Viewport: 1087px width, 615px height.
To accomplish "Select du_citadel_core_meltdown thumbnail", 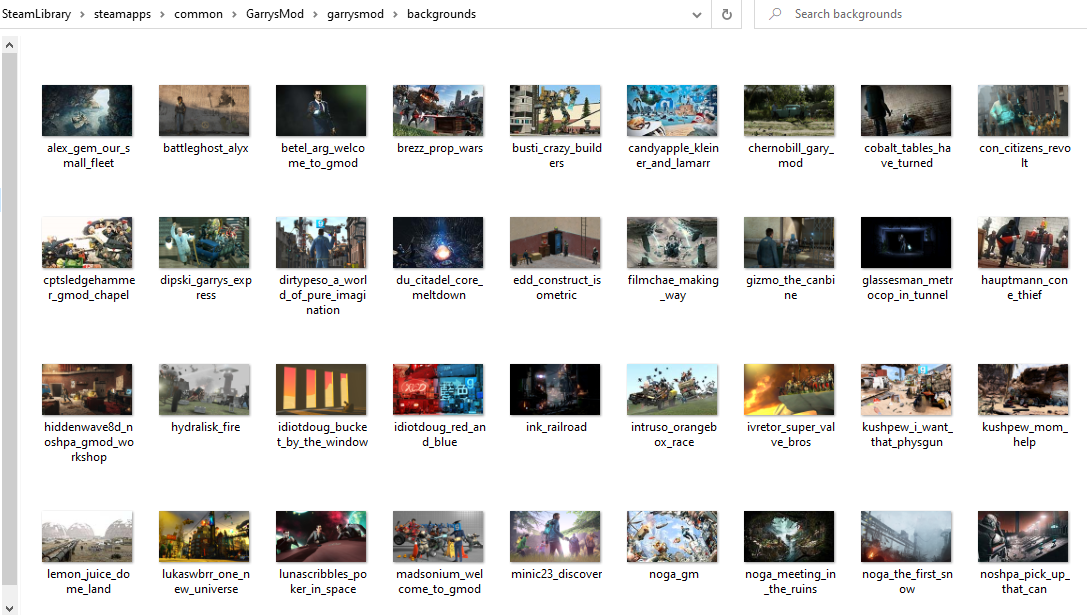I will (x=438, y=243).
